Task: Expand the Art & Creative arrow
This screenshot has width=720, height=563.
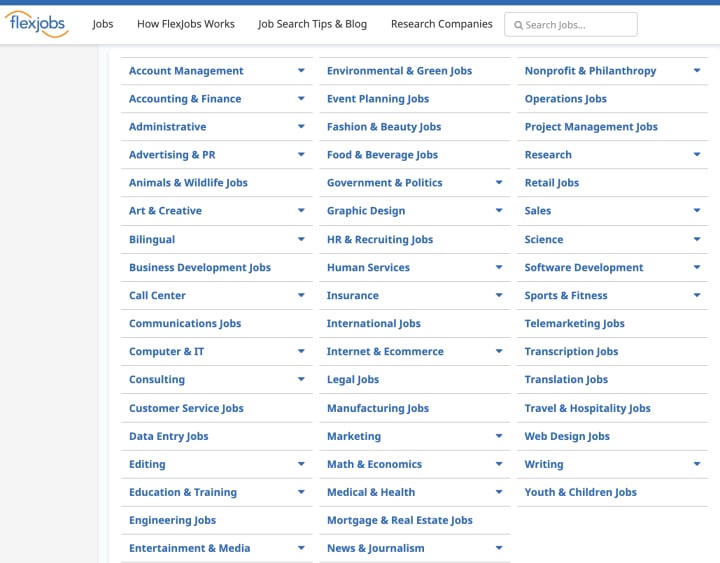Action: pos(301,211)
